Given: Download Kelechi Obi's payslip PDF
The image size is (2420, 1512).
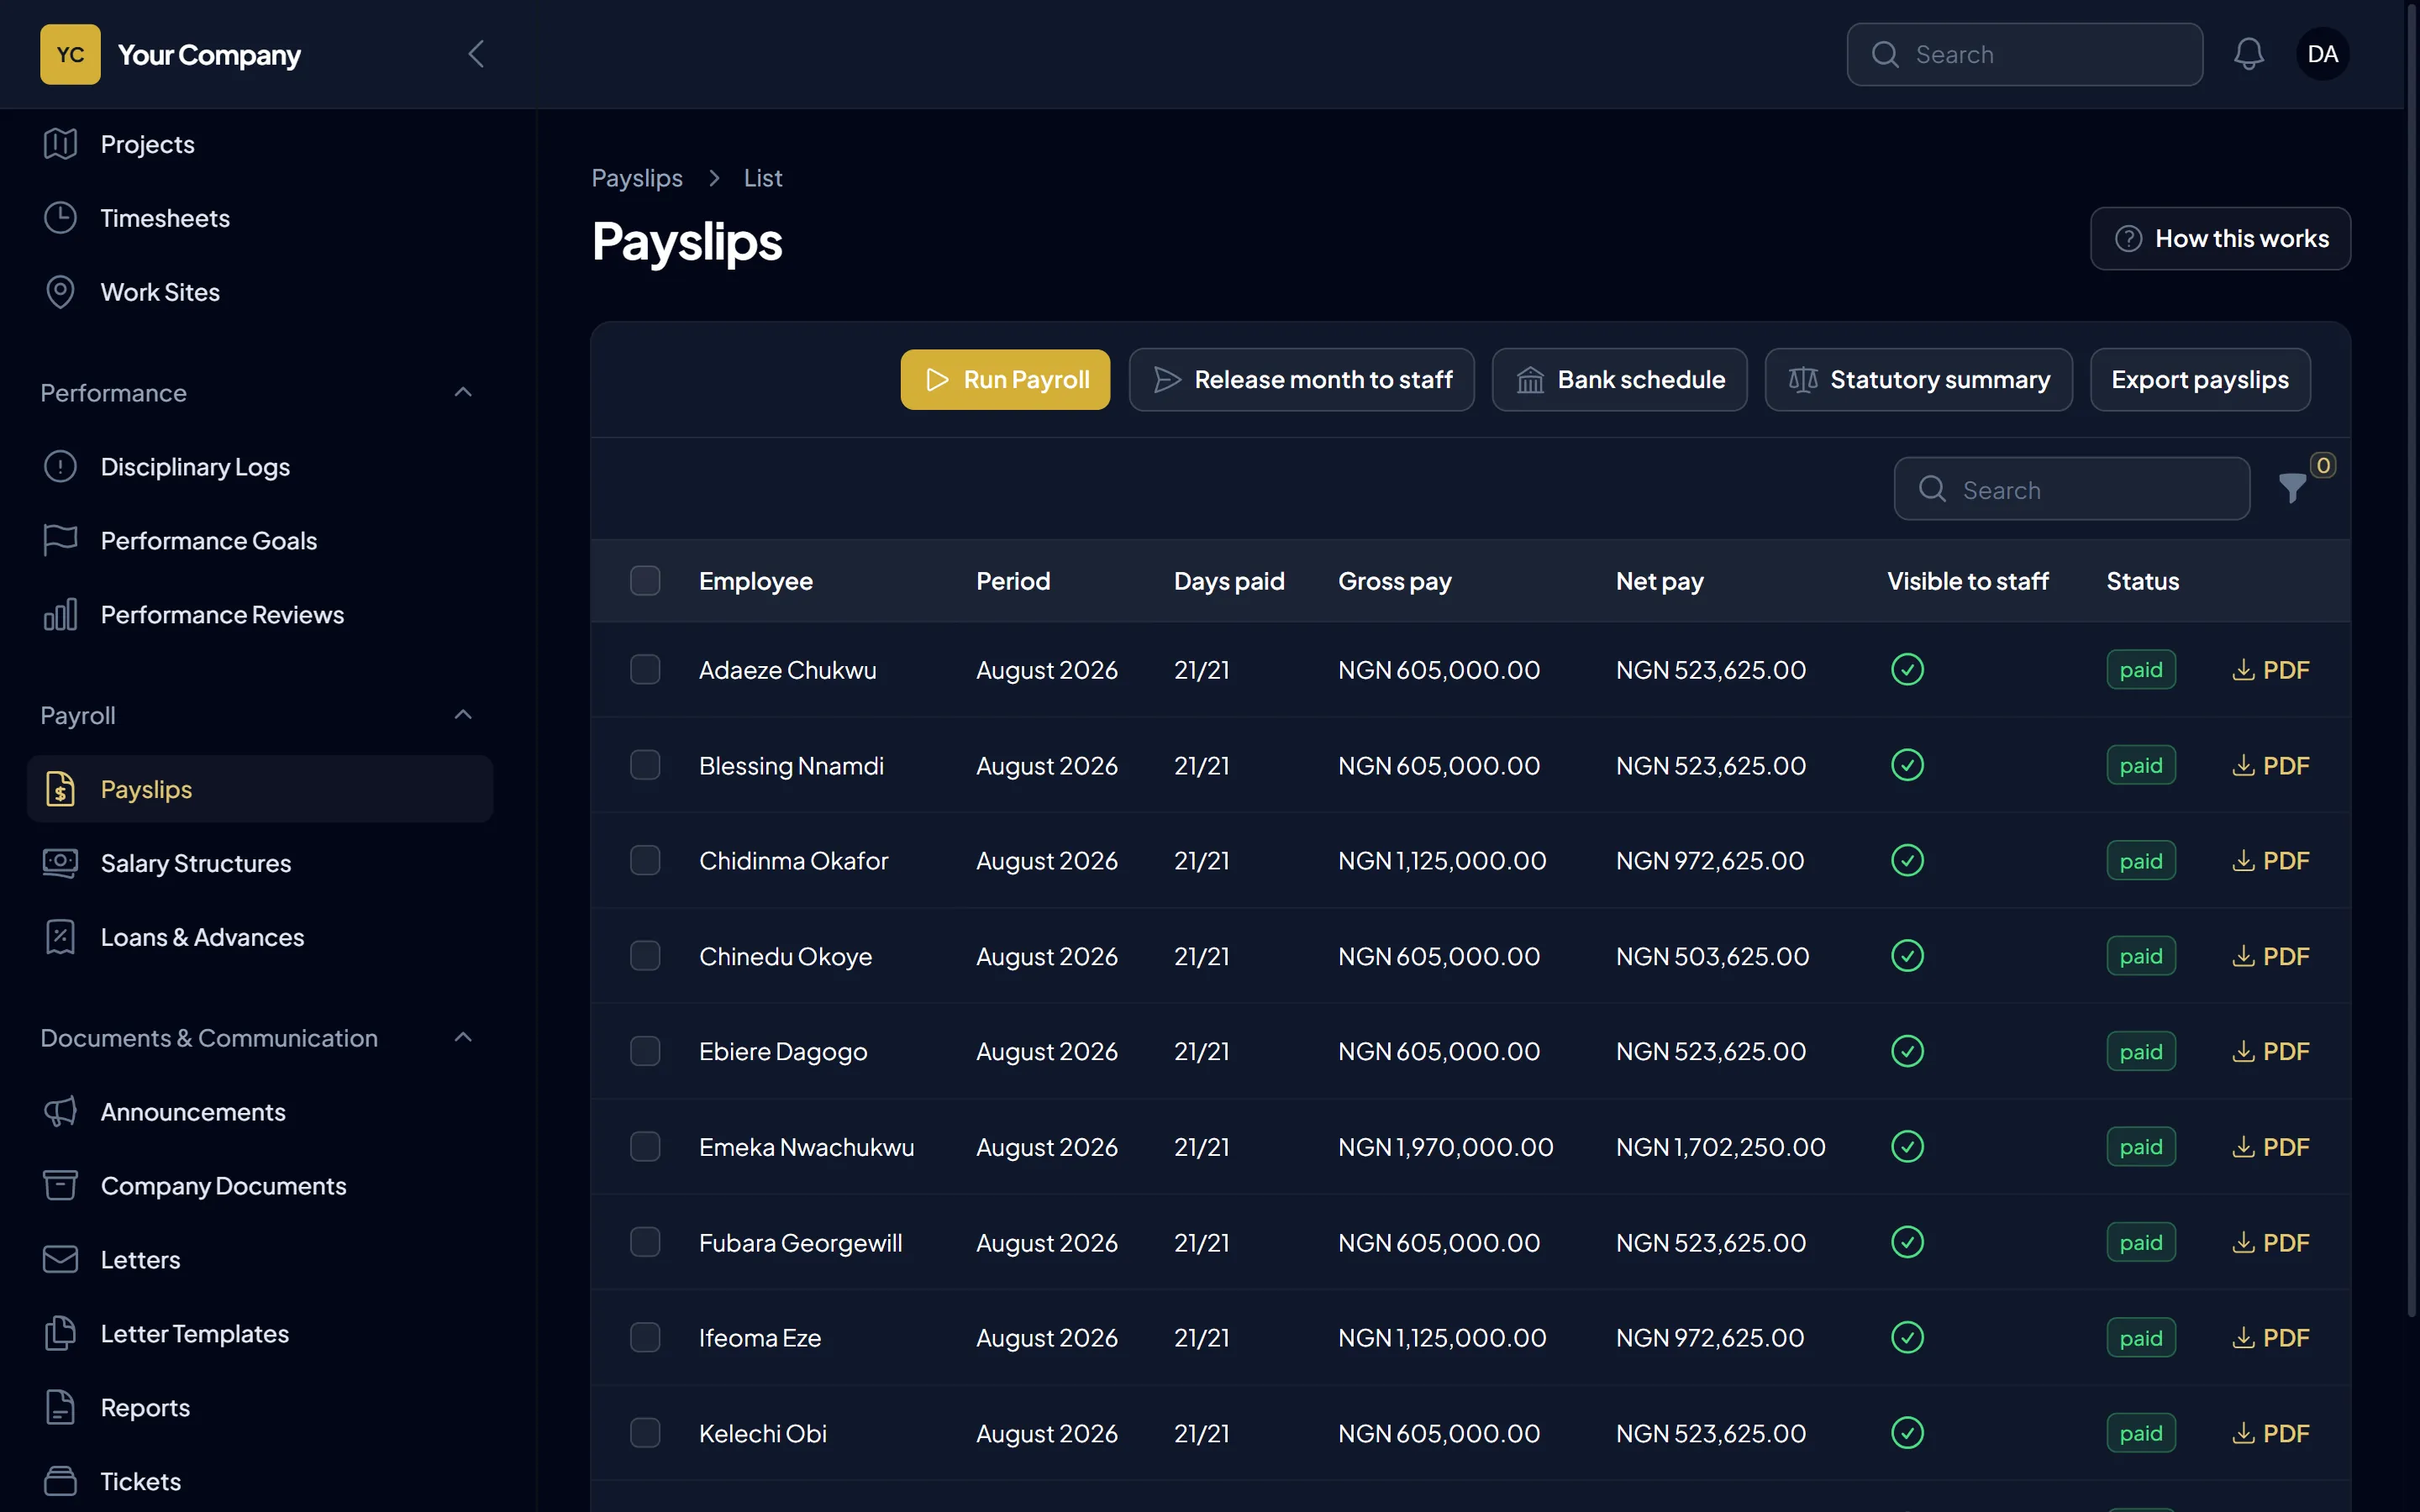Looking at the screenshot, I should tap(2270, 1433).
